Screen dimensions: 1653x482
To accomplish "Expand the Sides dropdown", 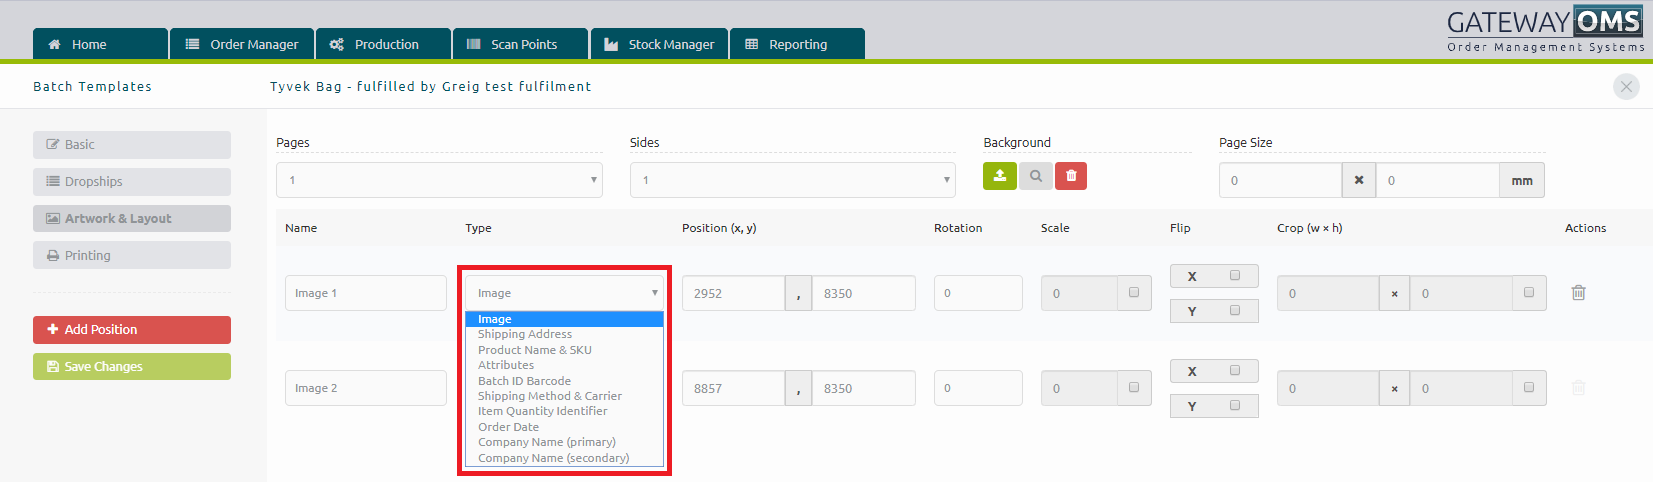I will coord(793,180).
